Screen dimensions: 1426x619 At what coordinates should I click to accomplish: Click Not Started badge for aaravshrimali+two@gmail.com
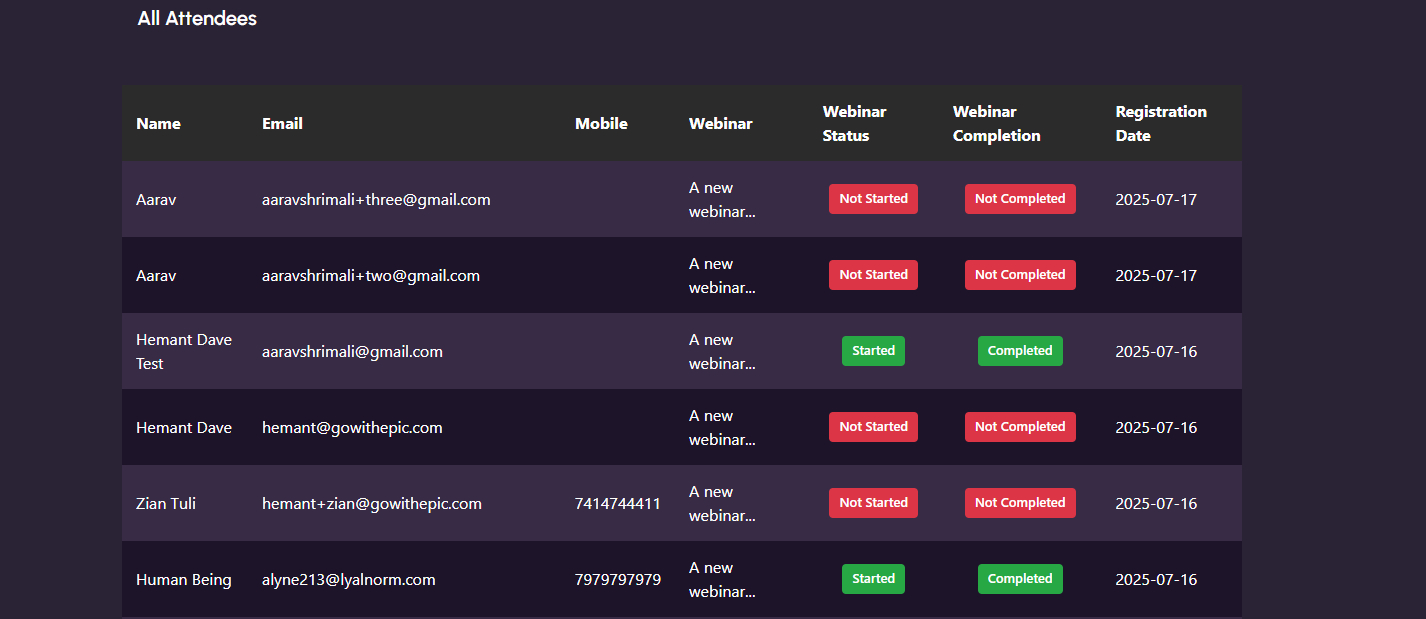(x=873, y=275)
